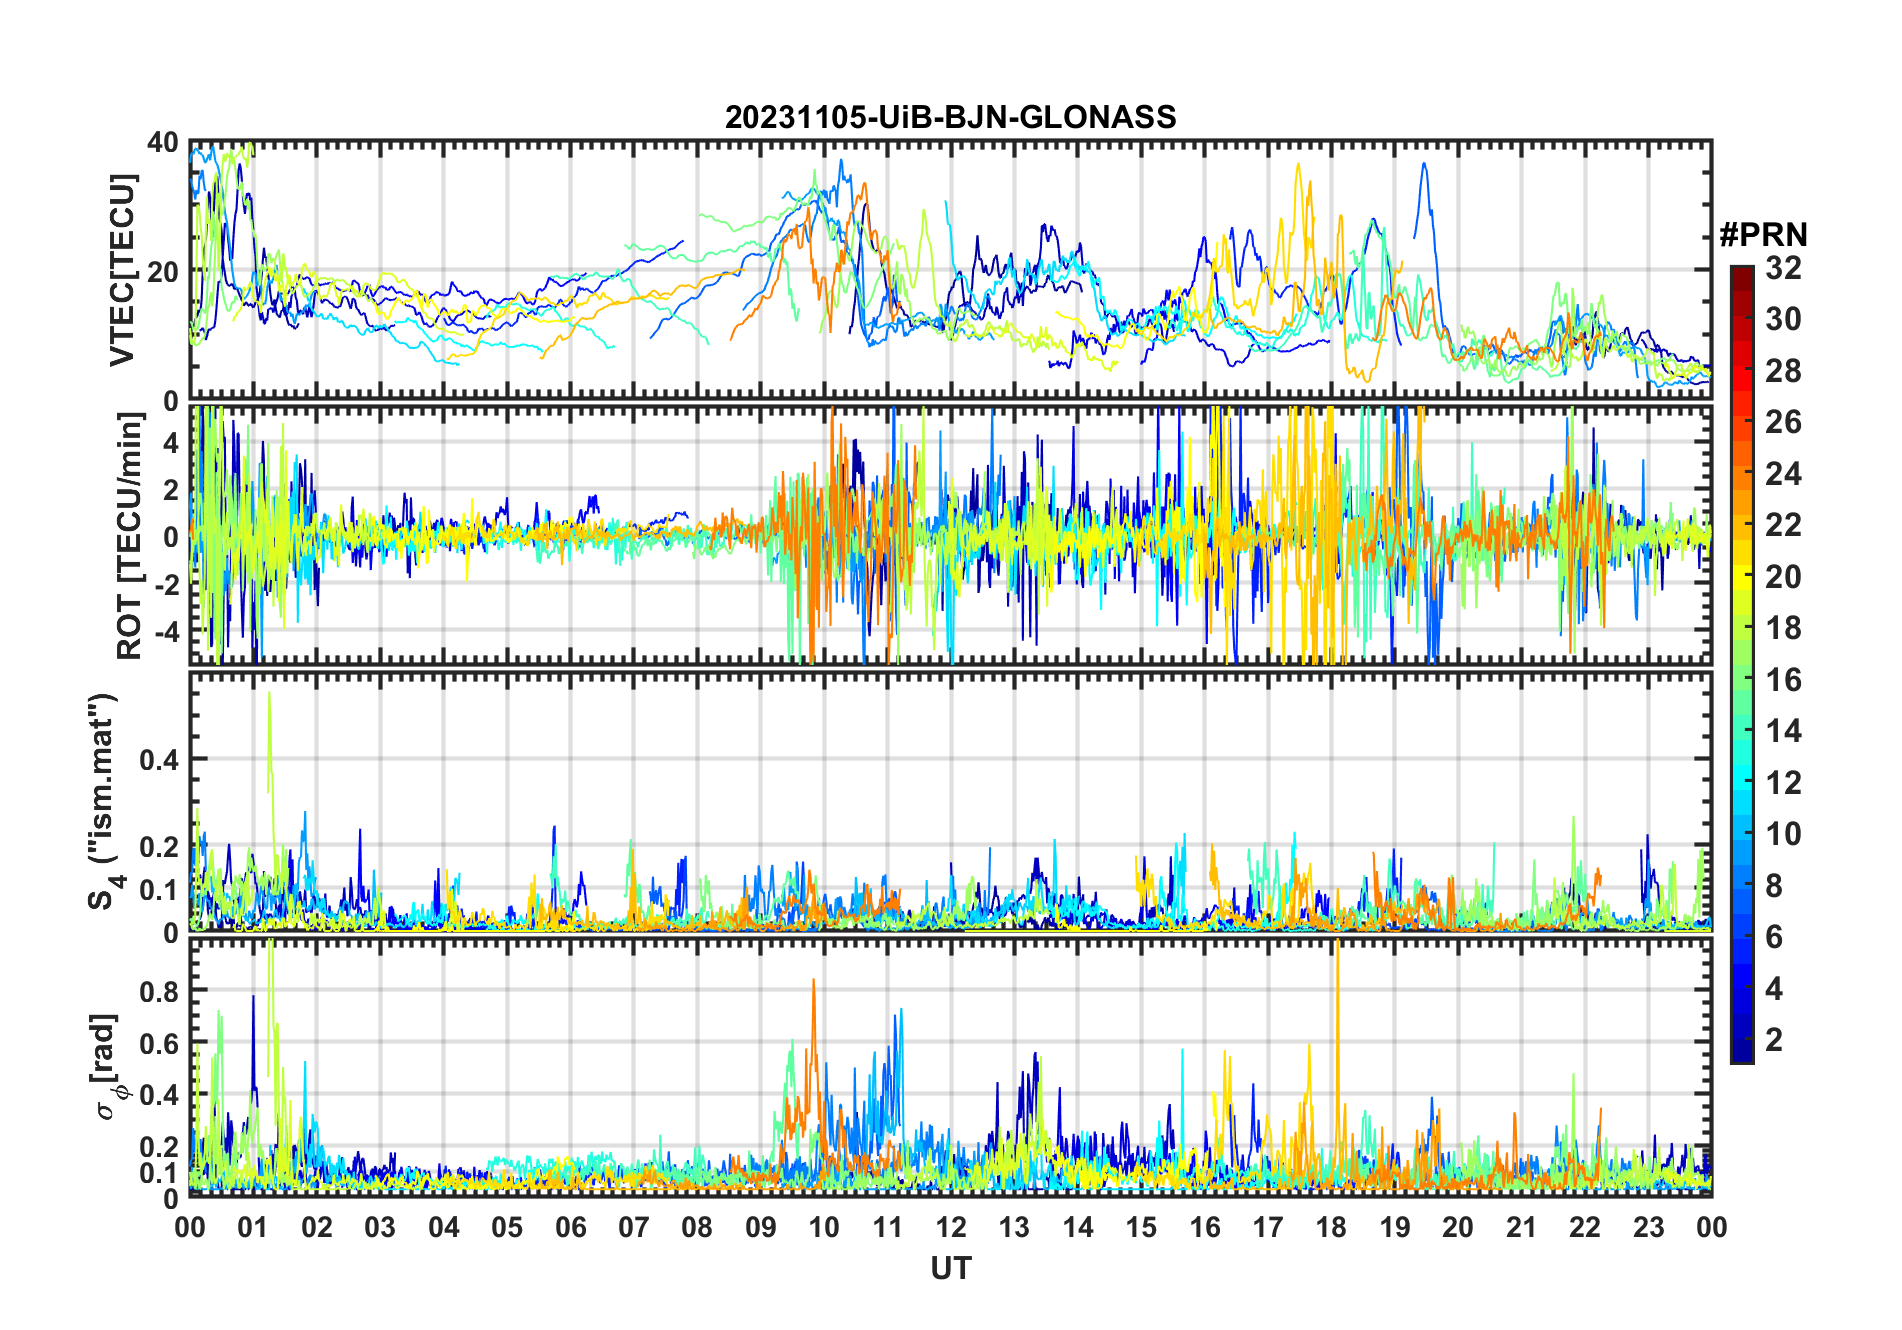Click the "01" tick on the UT axis
1902x1330 pixels.
pos(253,1227)
